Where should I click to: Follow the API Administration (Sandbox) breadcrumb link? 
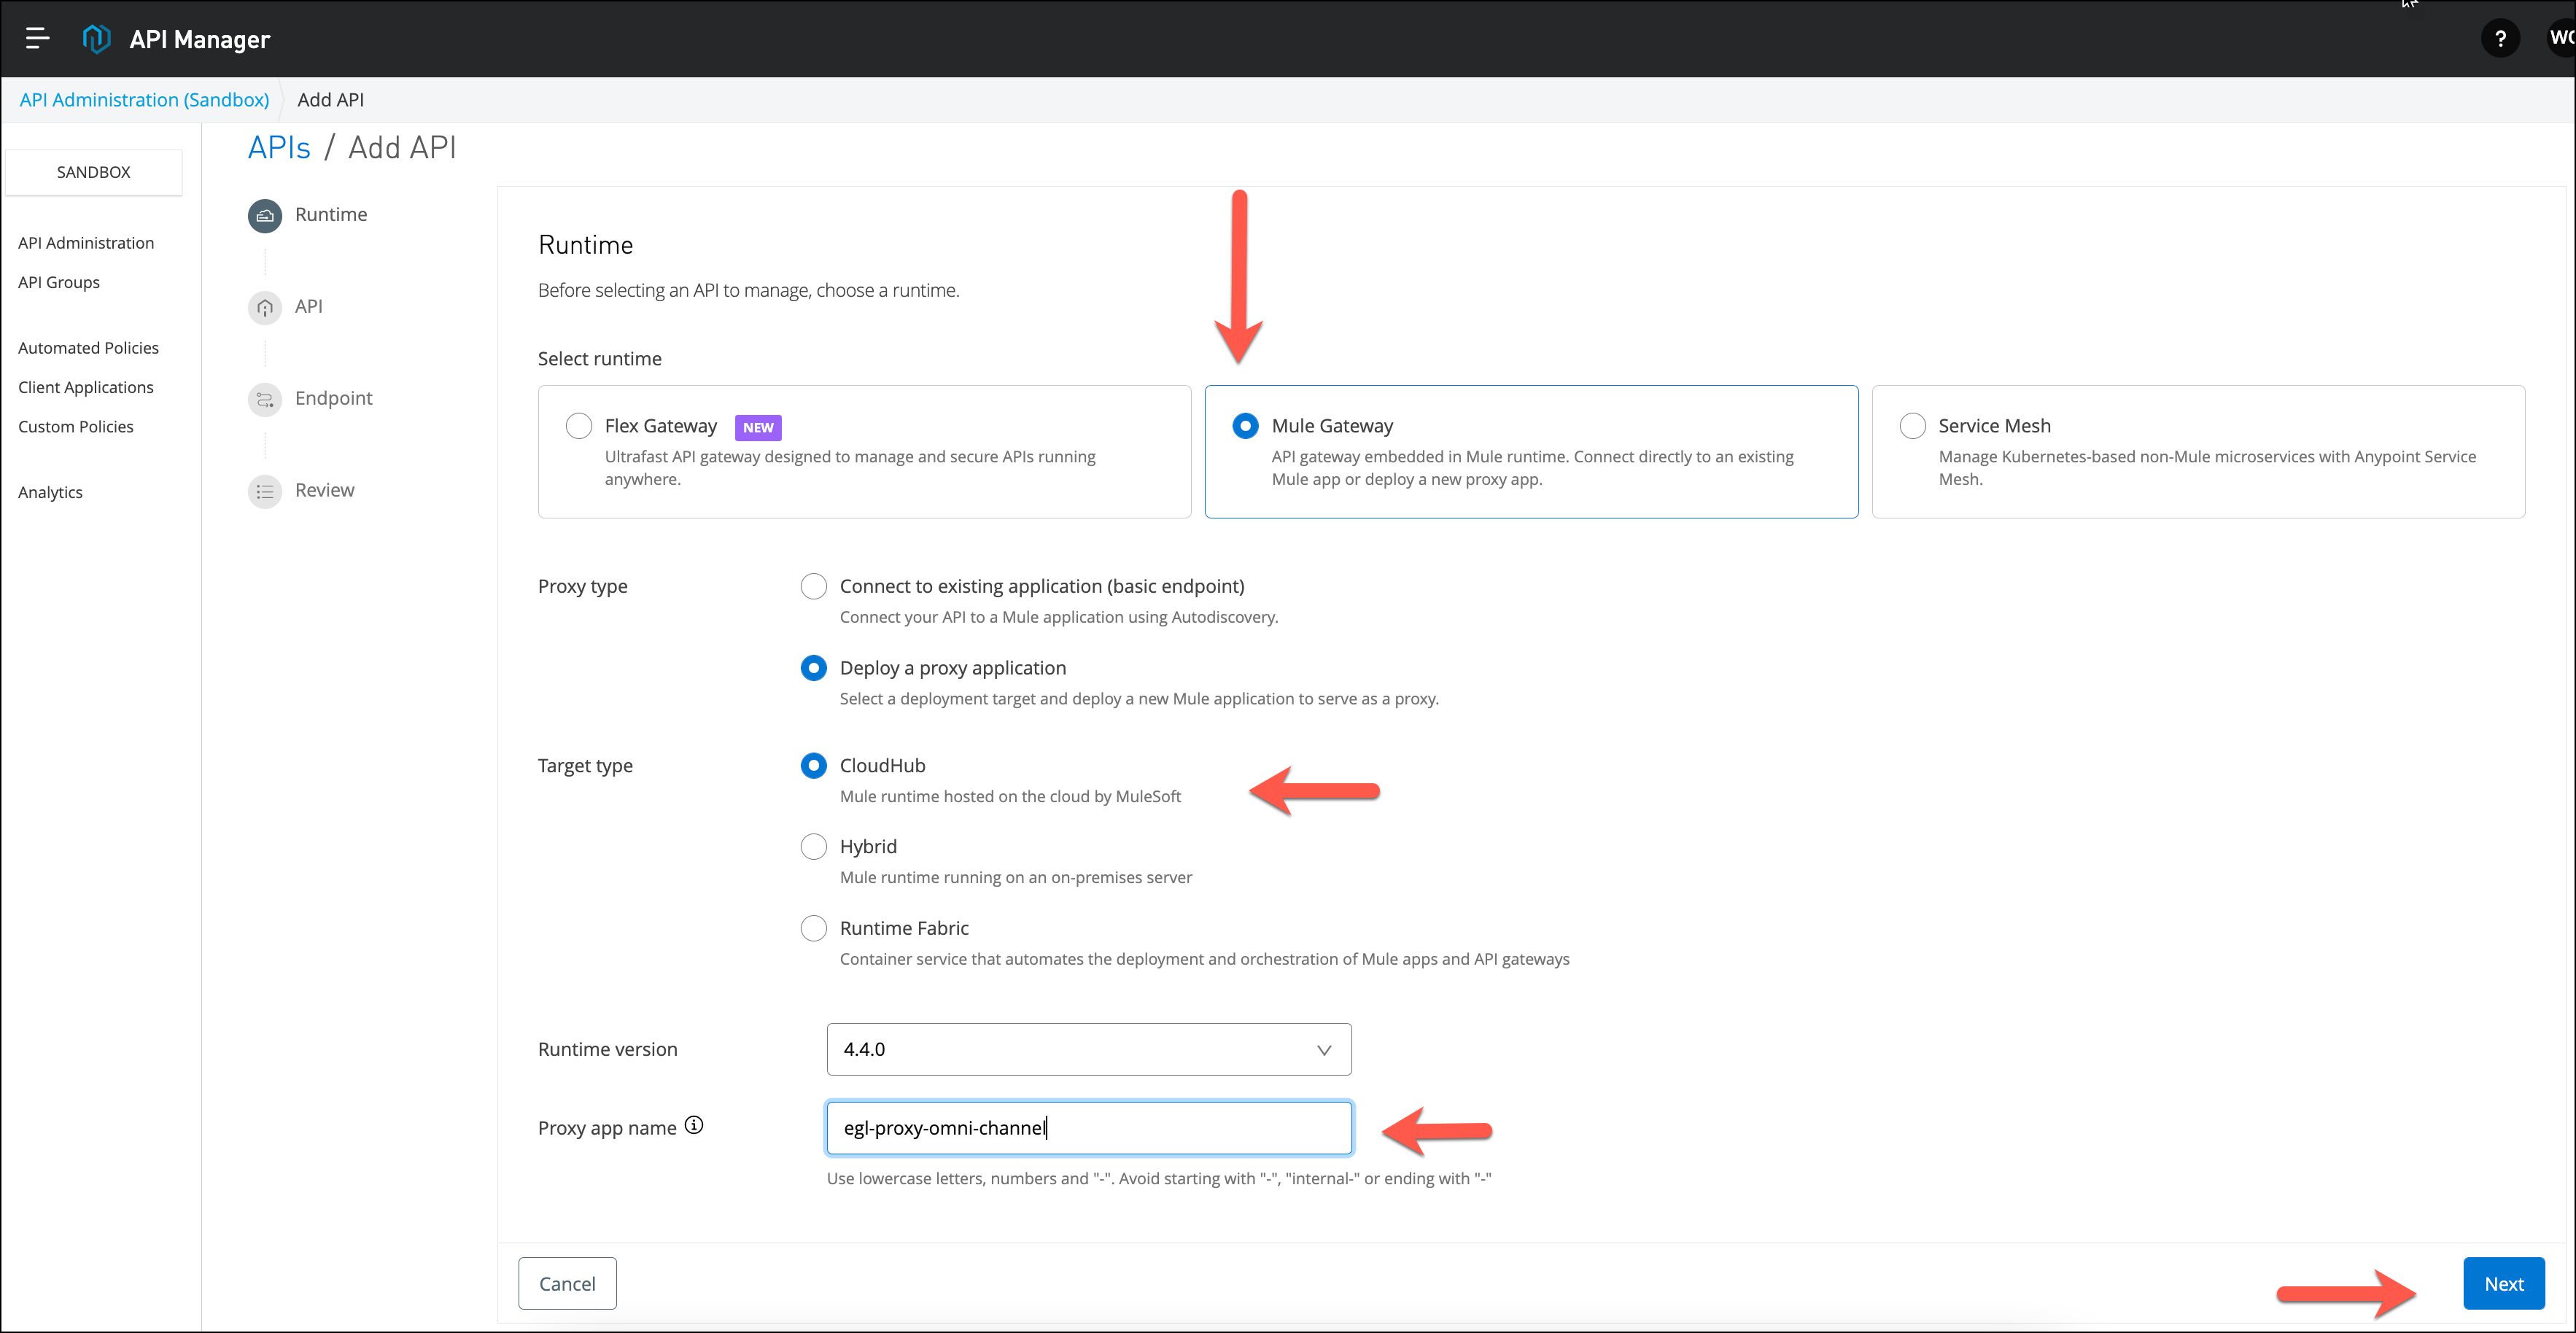tap(144, 100)
